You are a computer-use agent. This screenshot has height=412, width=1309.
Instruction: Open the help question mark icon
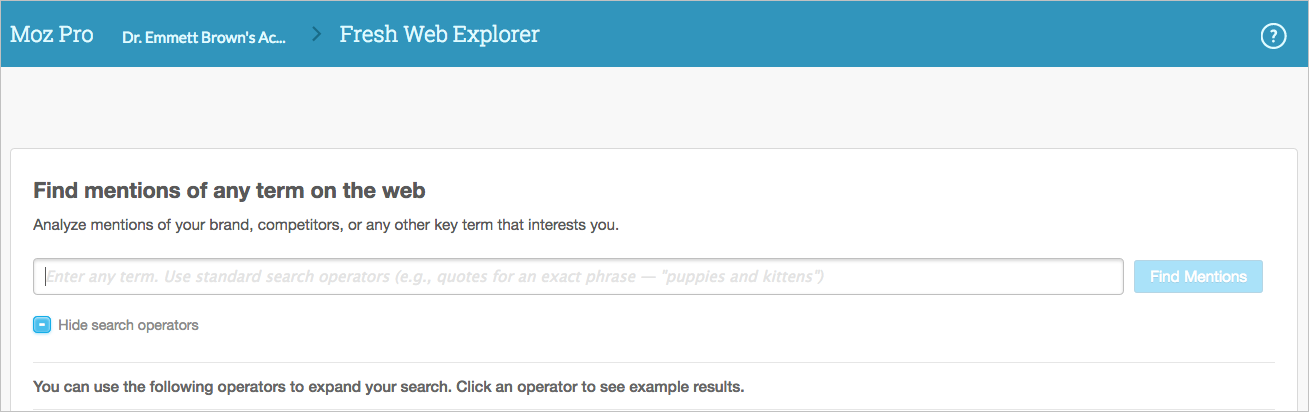point(1273,36)
